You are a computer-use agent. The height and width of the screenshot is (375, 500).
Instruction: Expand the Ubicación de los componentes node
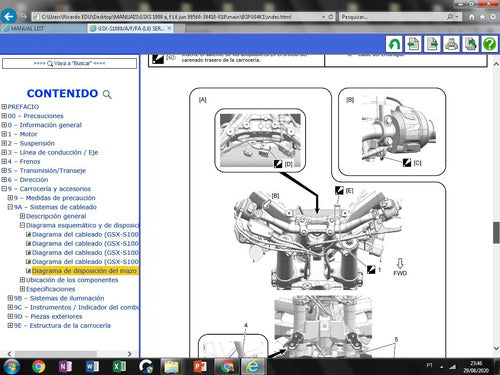pyautogui.click(x=22, y=280)
